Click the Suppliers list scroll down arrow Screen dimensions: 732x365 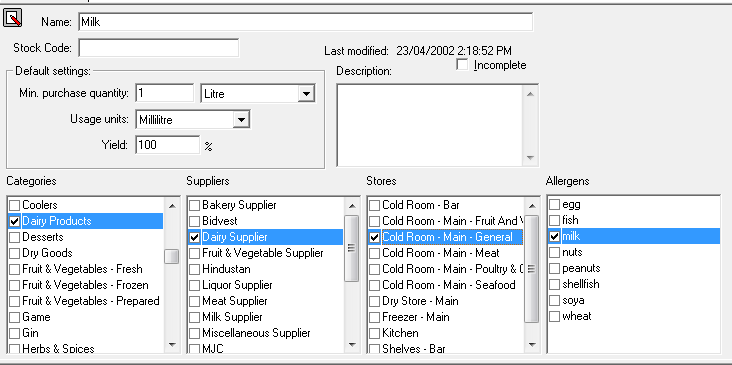[x=352, y=345]
